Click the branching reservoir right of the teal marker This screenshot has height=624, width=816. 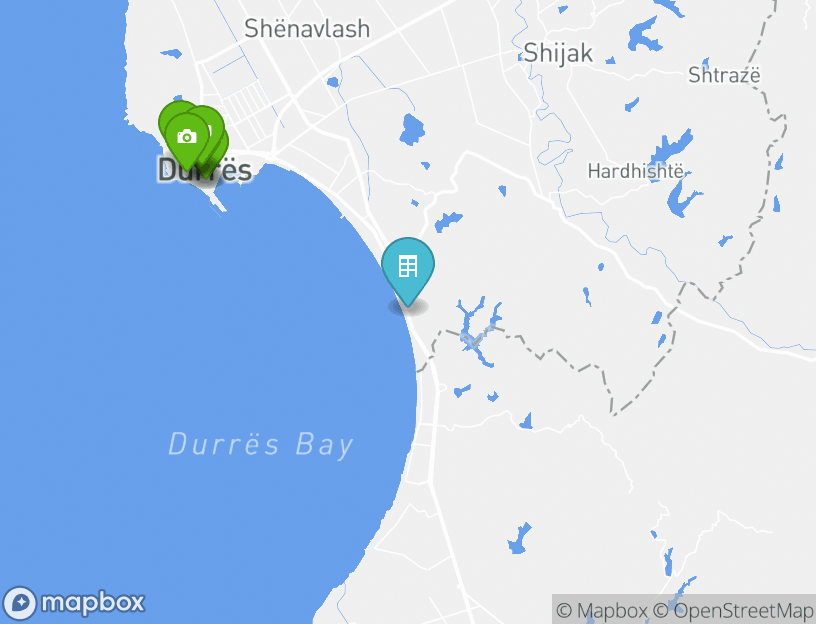tap(478, 331)
